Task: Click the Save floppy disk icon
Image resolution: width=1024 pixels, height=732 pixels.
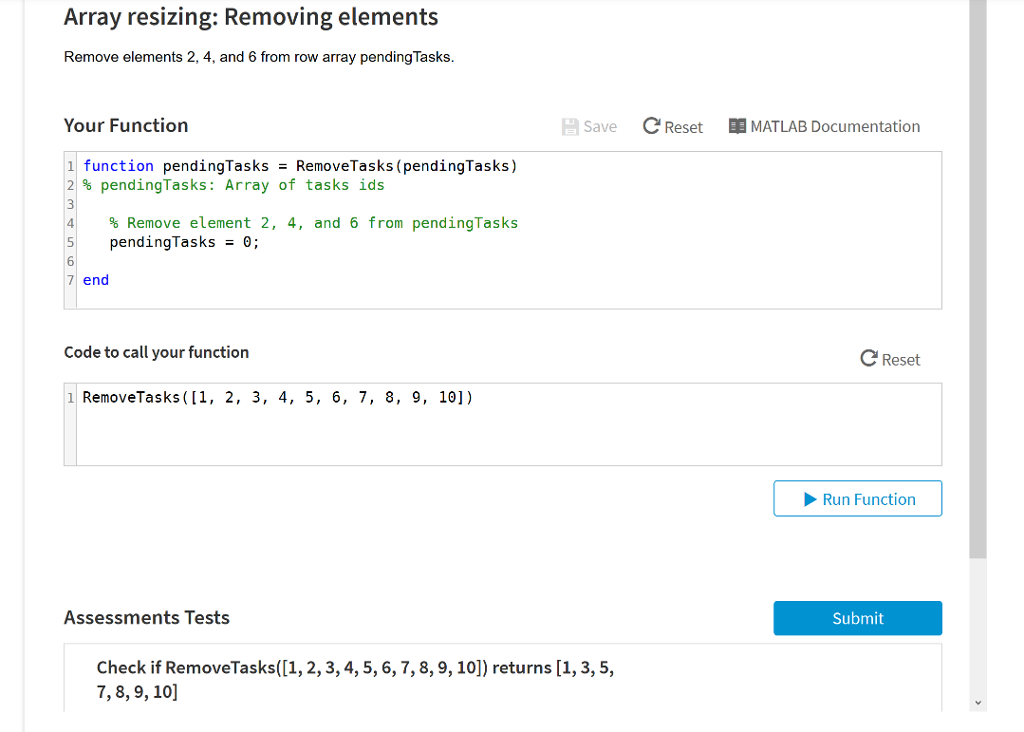Action: (x=571, y=127)
